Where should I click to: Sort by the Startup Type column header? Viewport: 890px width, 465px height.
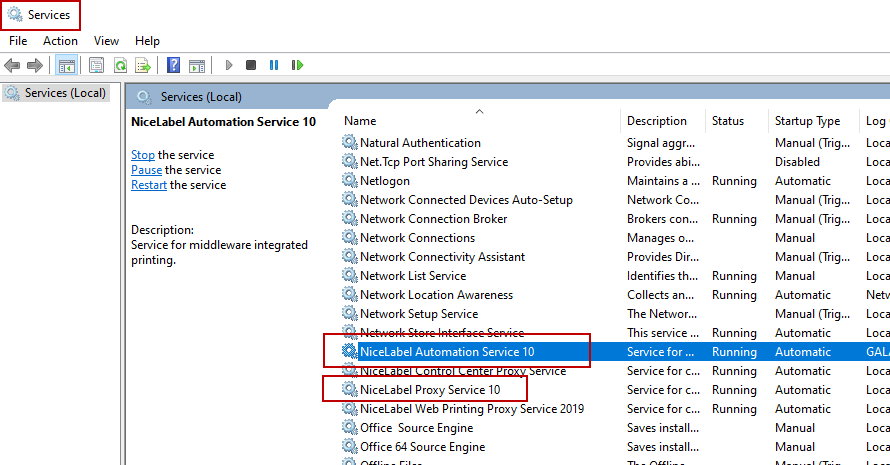pos(807,121)
